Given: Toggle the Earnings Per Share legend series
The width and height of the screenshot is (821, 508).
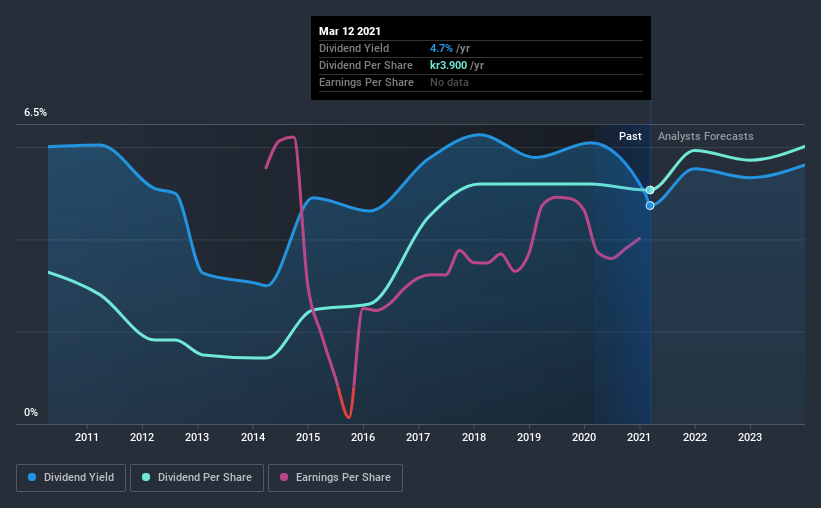Looking at the screenshot, I should 336,478.
